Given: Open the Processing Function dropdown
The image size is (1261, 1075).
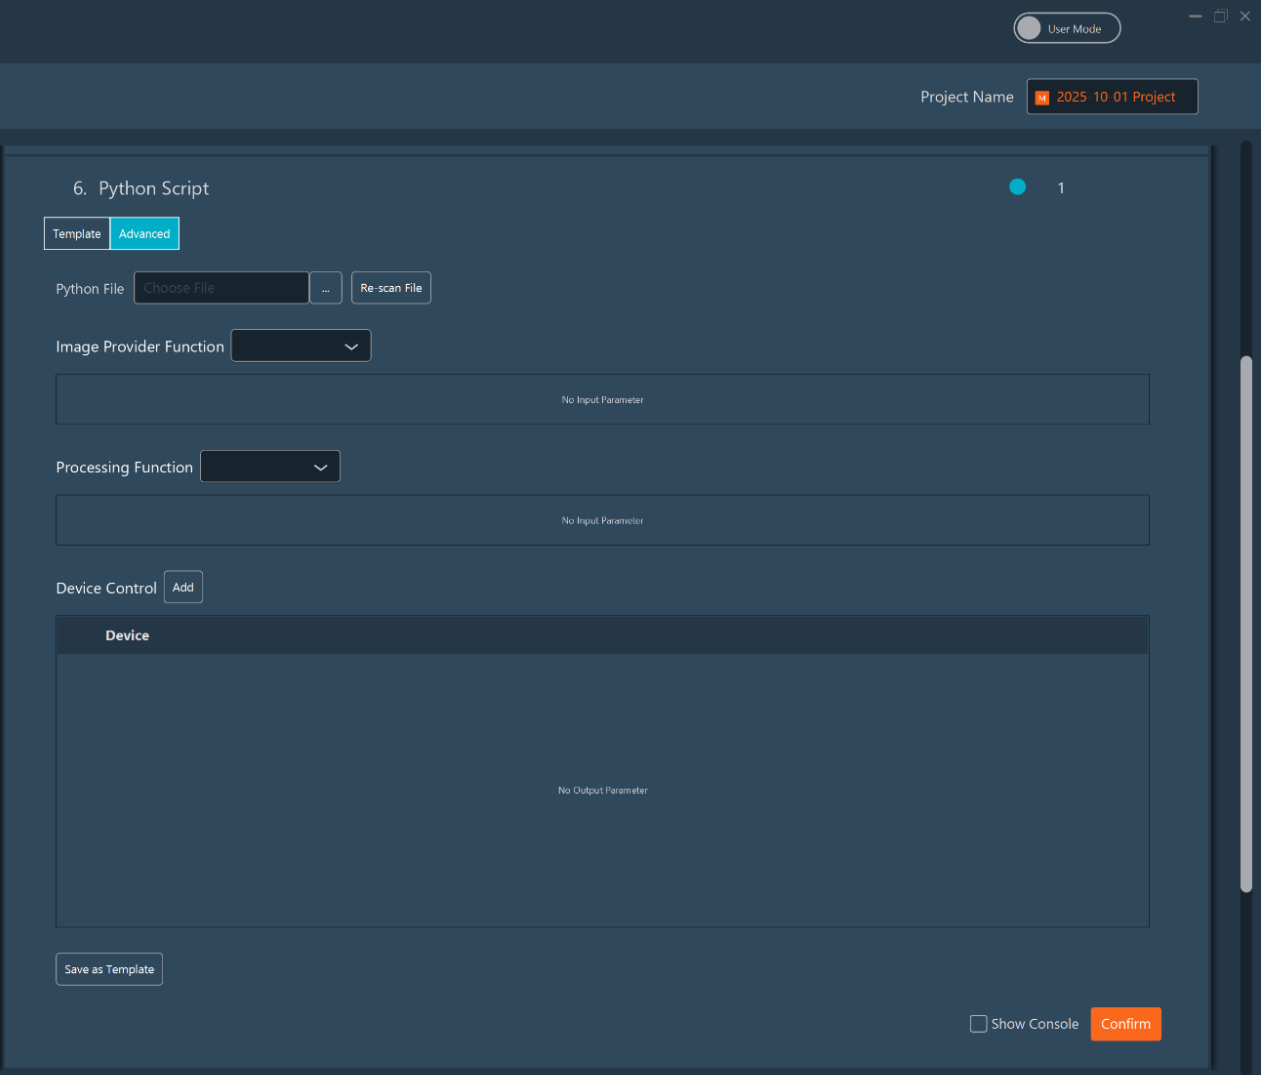Looking at the screenshot, I should 270,466.
